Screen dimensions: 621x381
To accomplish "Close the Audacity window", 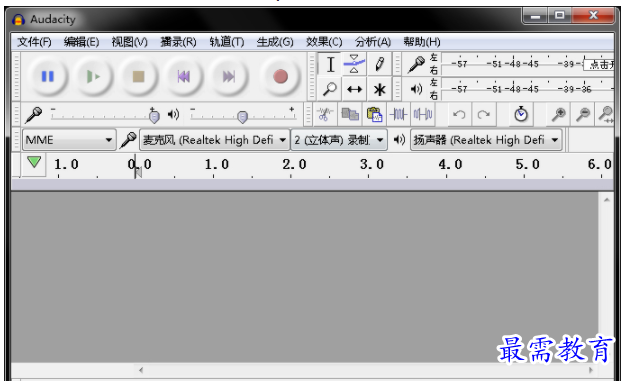I will coord(593,16).
